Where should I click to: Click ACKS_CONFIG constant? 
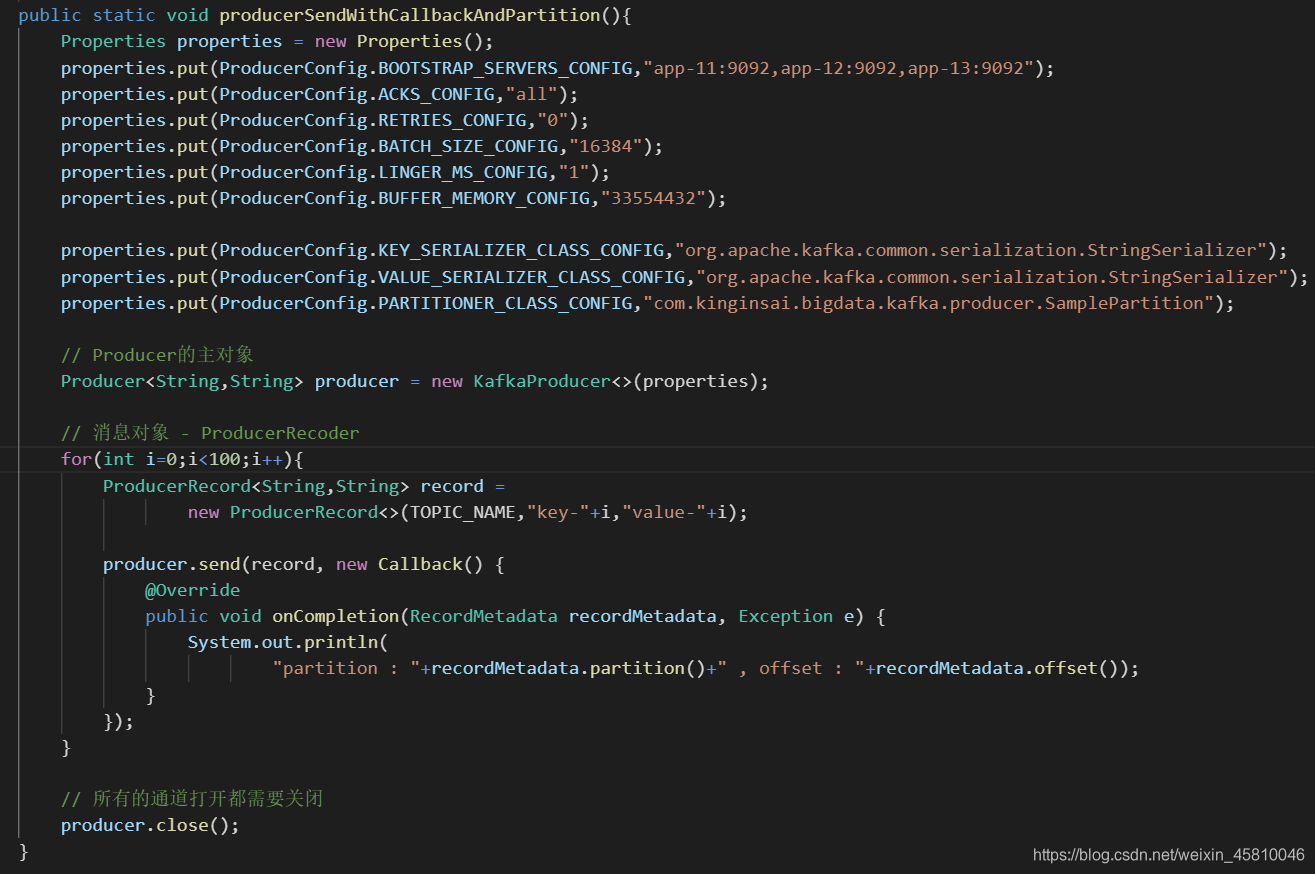coord(436,94)
